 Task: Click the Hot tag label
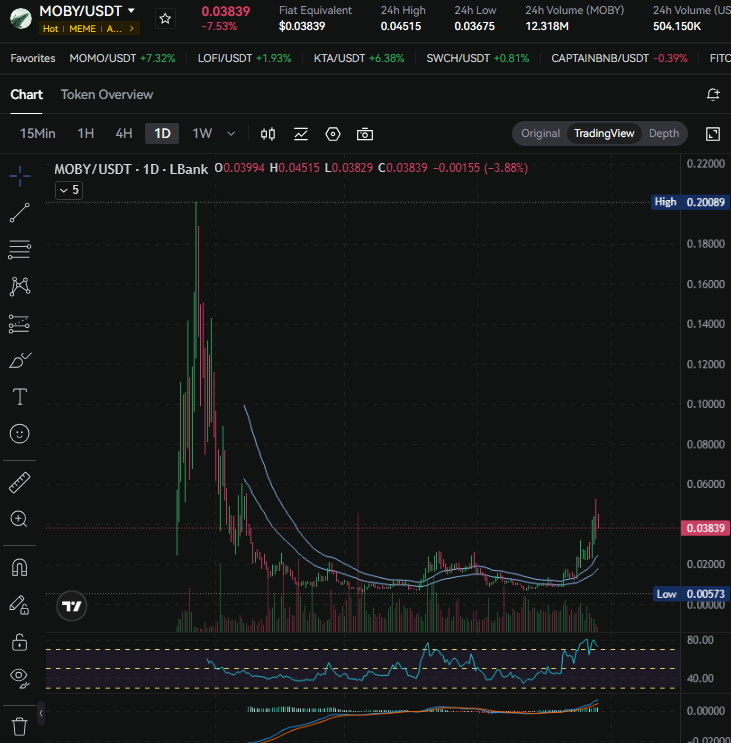[50, 29]
